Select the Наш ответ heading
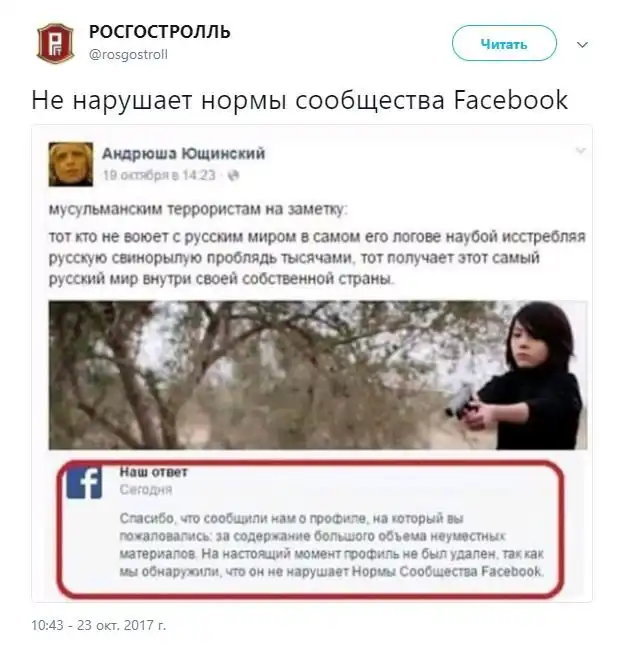 click(x=153, y=472)
